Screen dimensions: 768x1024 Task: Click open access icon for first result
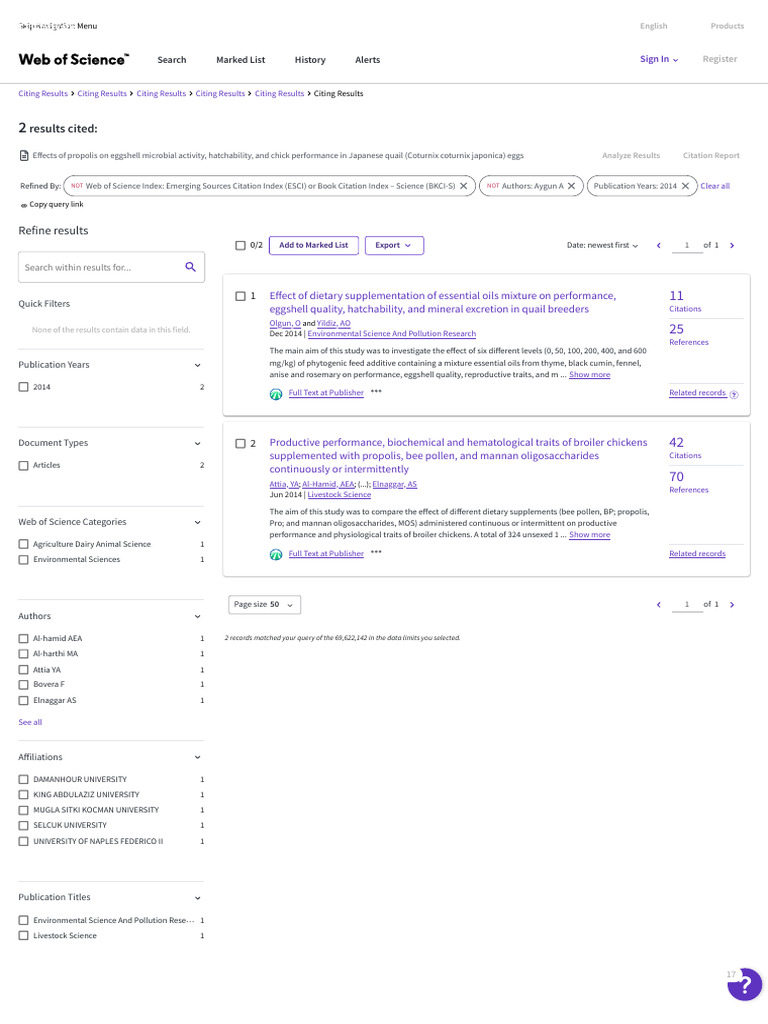click(276, 394)
